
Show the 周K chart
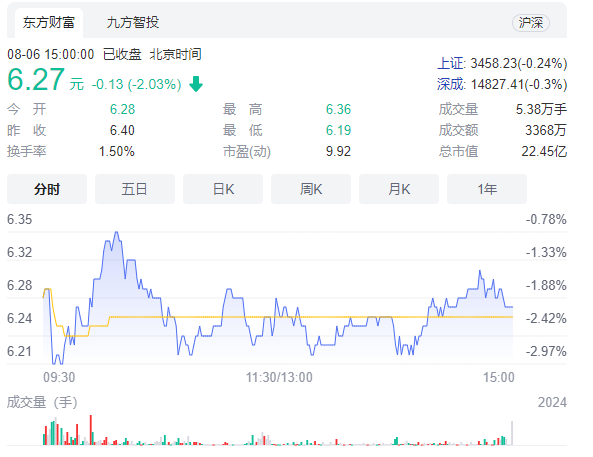pos(311,189)
